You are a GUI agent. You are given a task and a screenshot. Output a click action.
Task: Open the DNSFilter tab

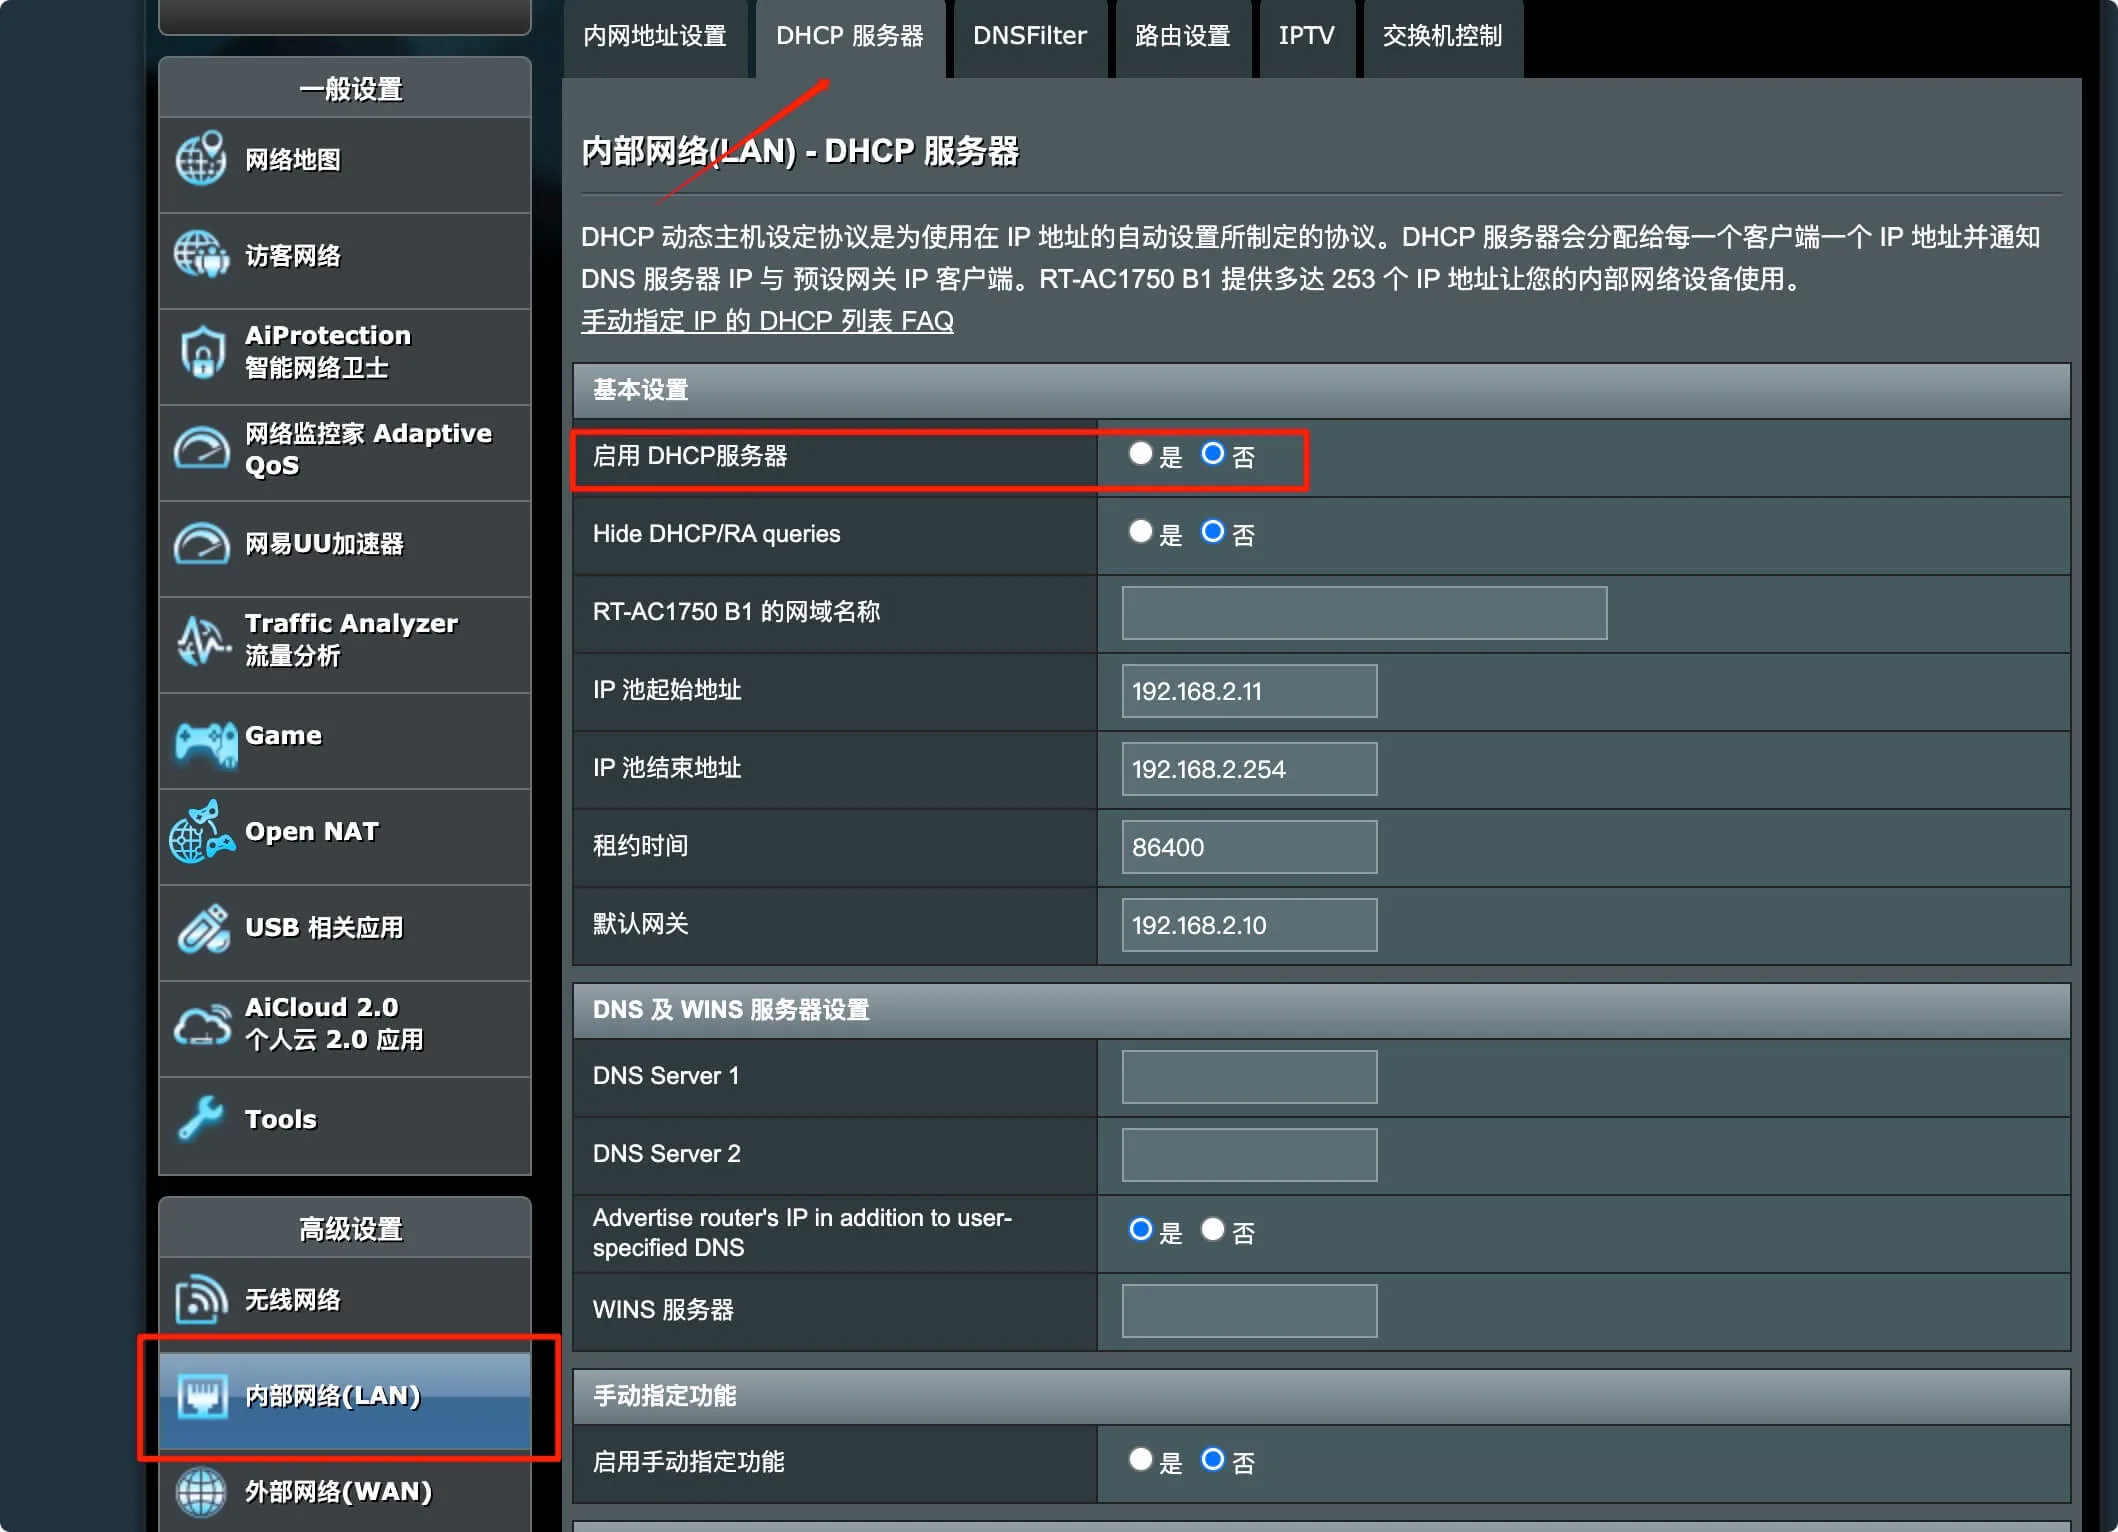pos(1030,37)
